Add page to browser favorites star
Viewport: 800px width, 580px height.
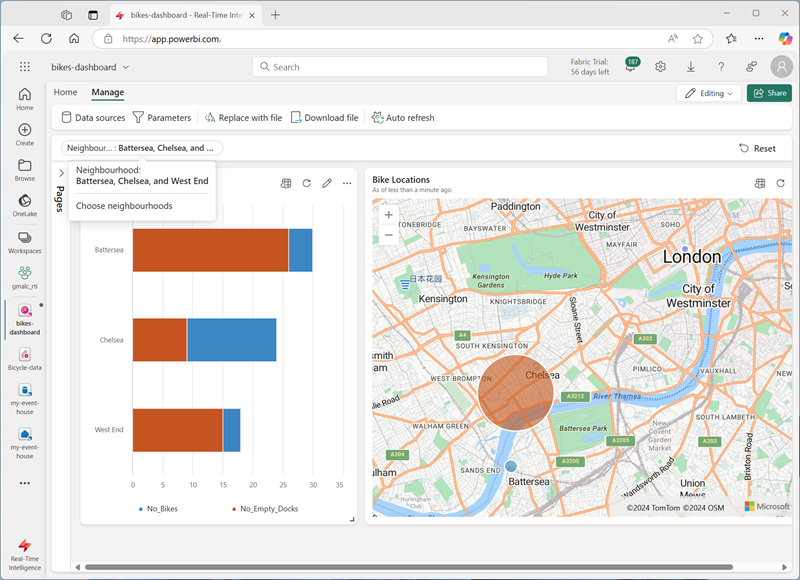pos(697,39)
